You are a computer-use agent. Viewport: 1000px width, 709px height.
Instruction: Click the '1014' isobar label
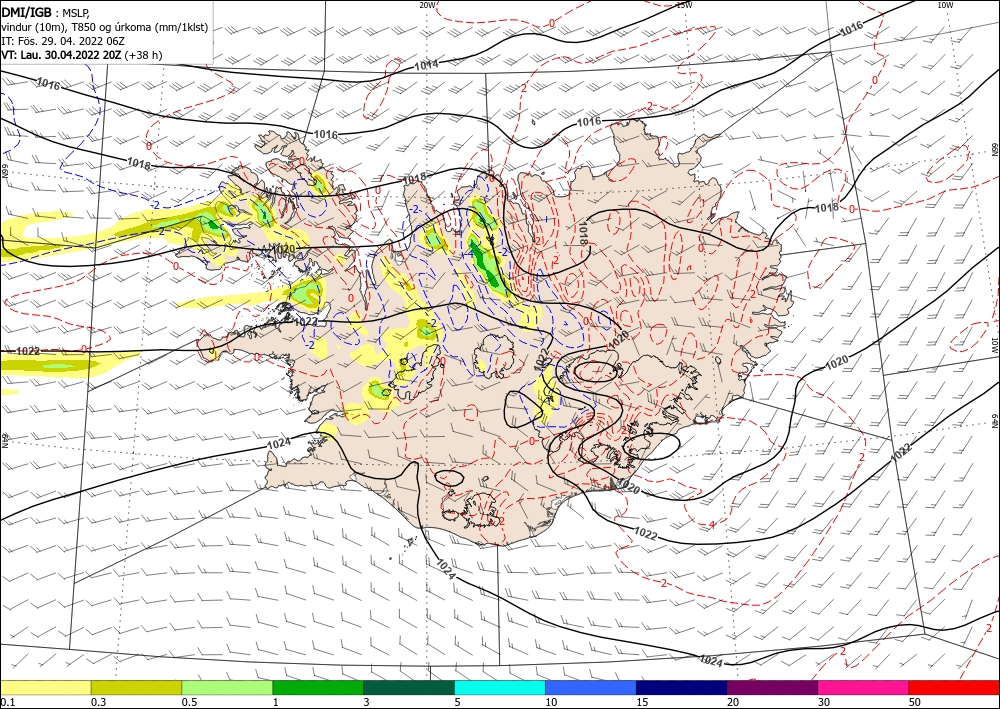click(x=426, y=64)
